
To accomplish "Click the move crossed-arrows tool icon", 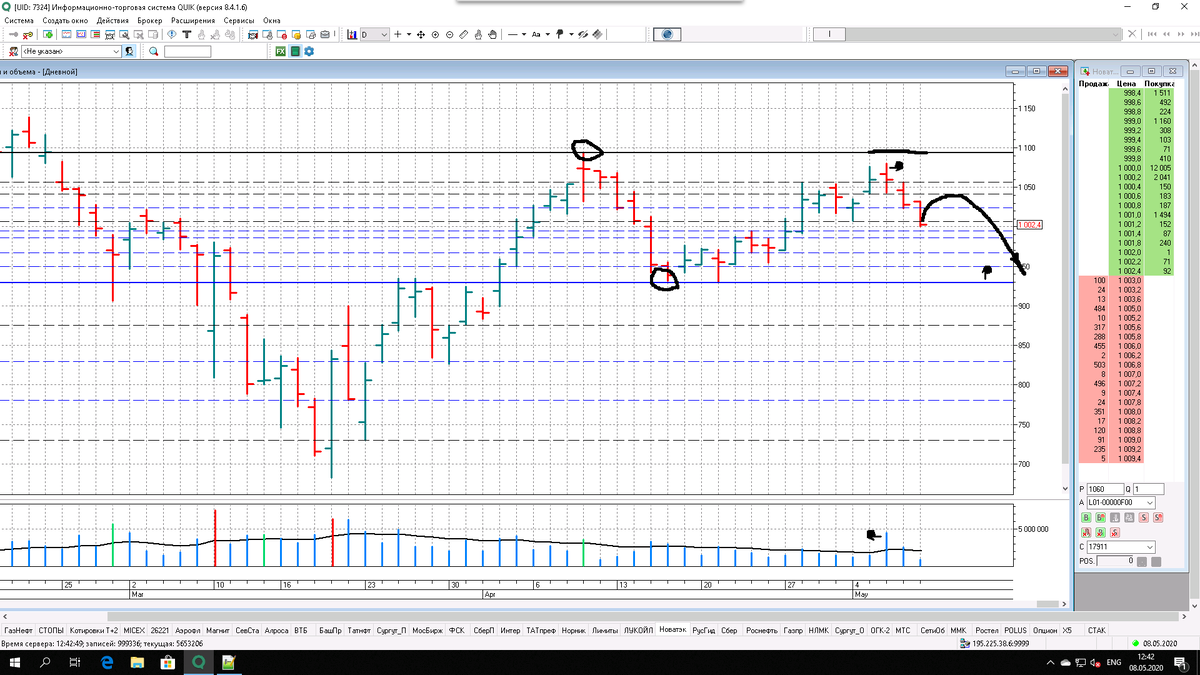I will [421, 34].
